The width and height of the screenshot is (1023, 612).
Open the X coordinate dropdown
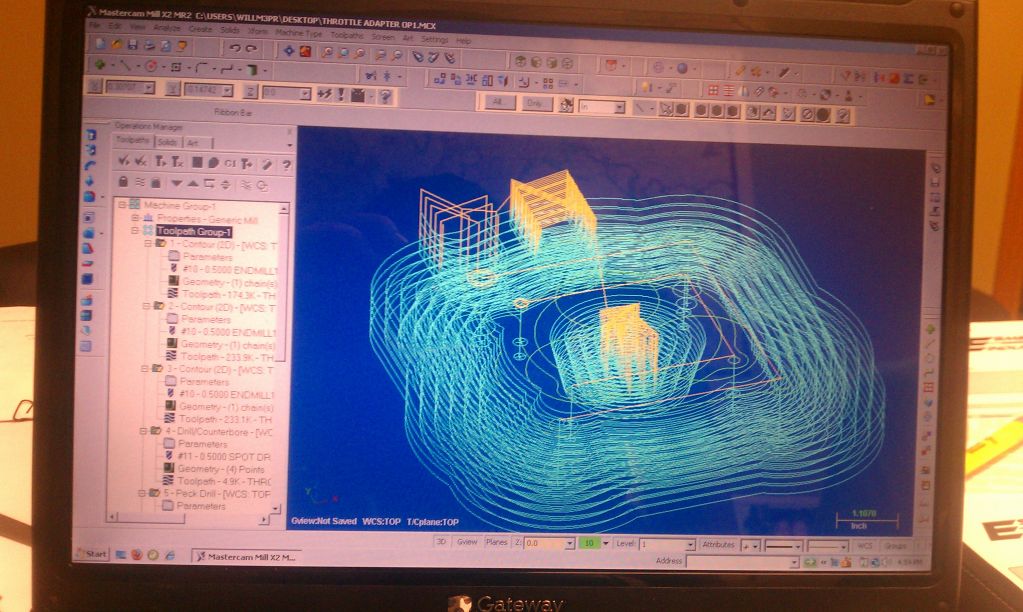pos(149,87)
